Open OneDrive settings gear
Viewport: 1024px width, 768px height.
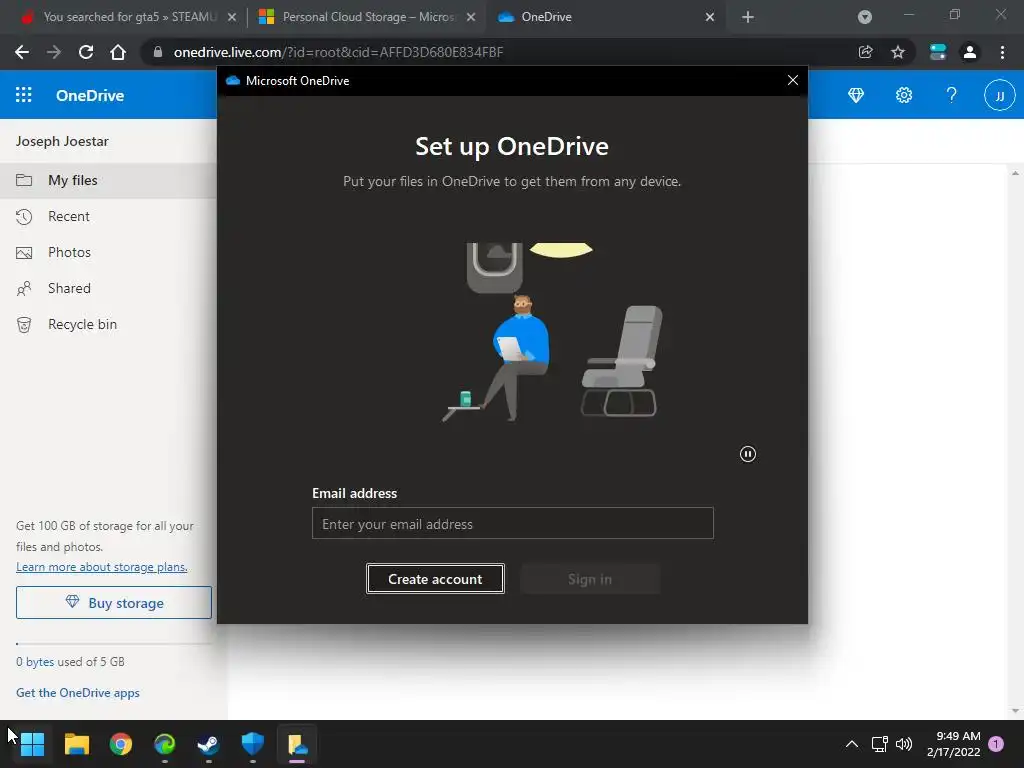[x=904, y=95]
